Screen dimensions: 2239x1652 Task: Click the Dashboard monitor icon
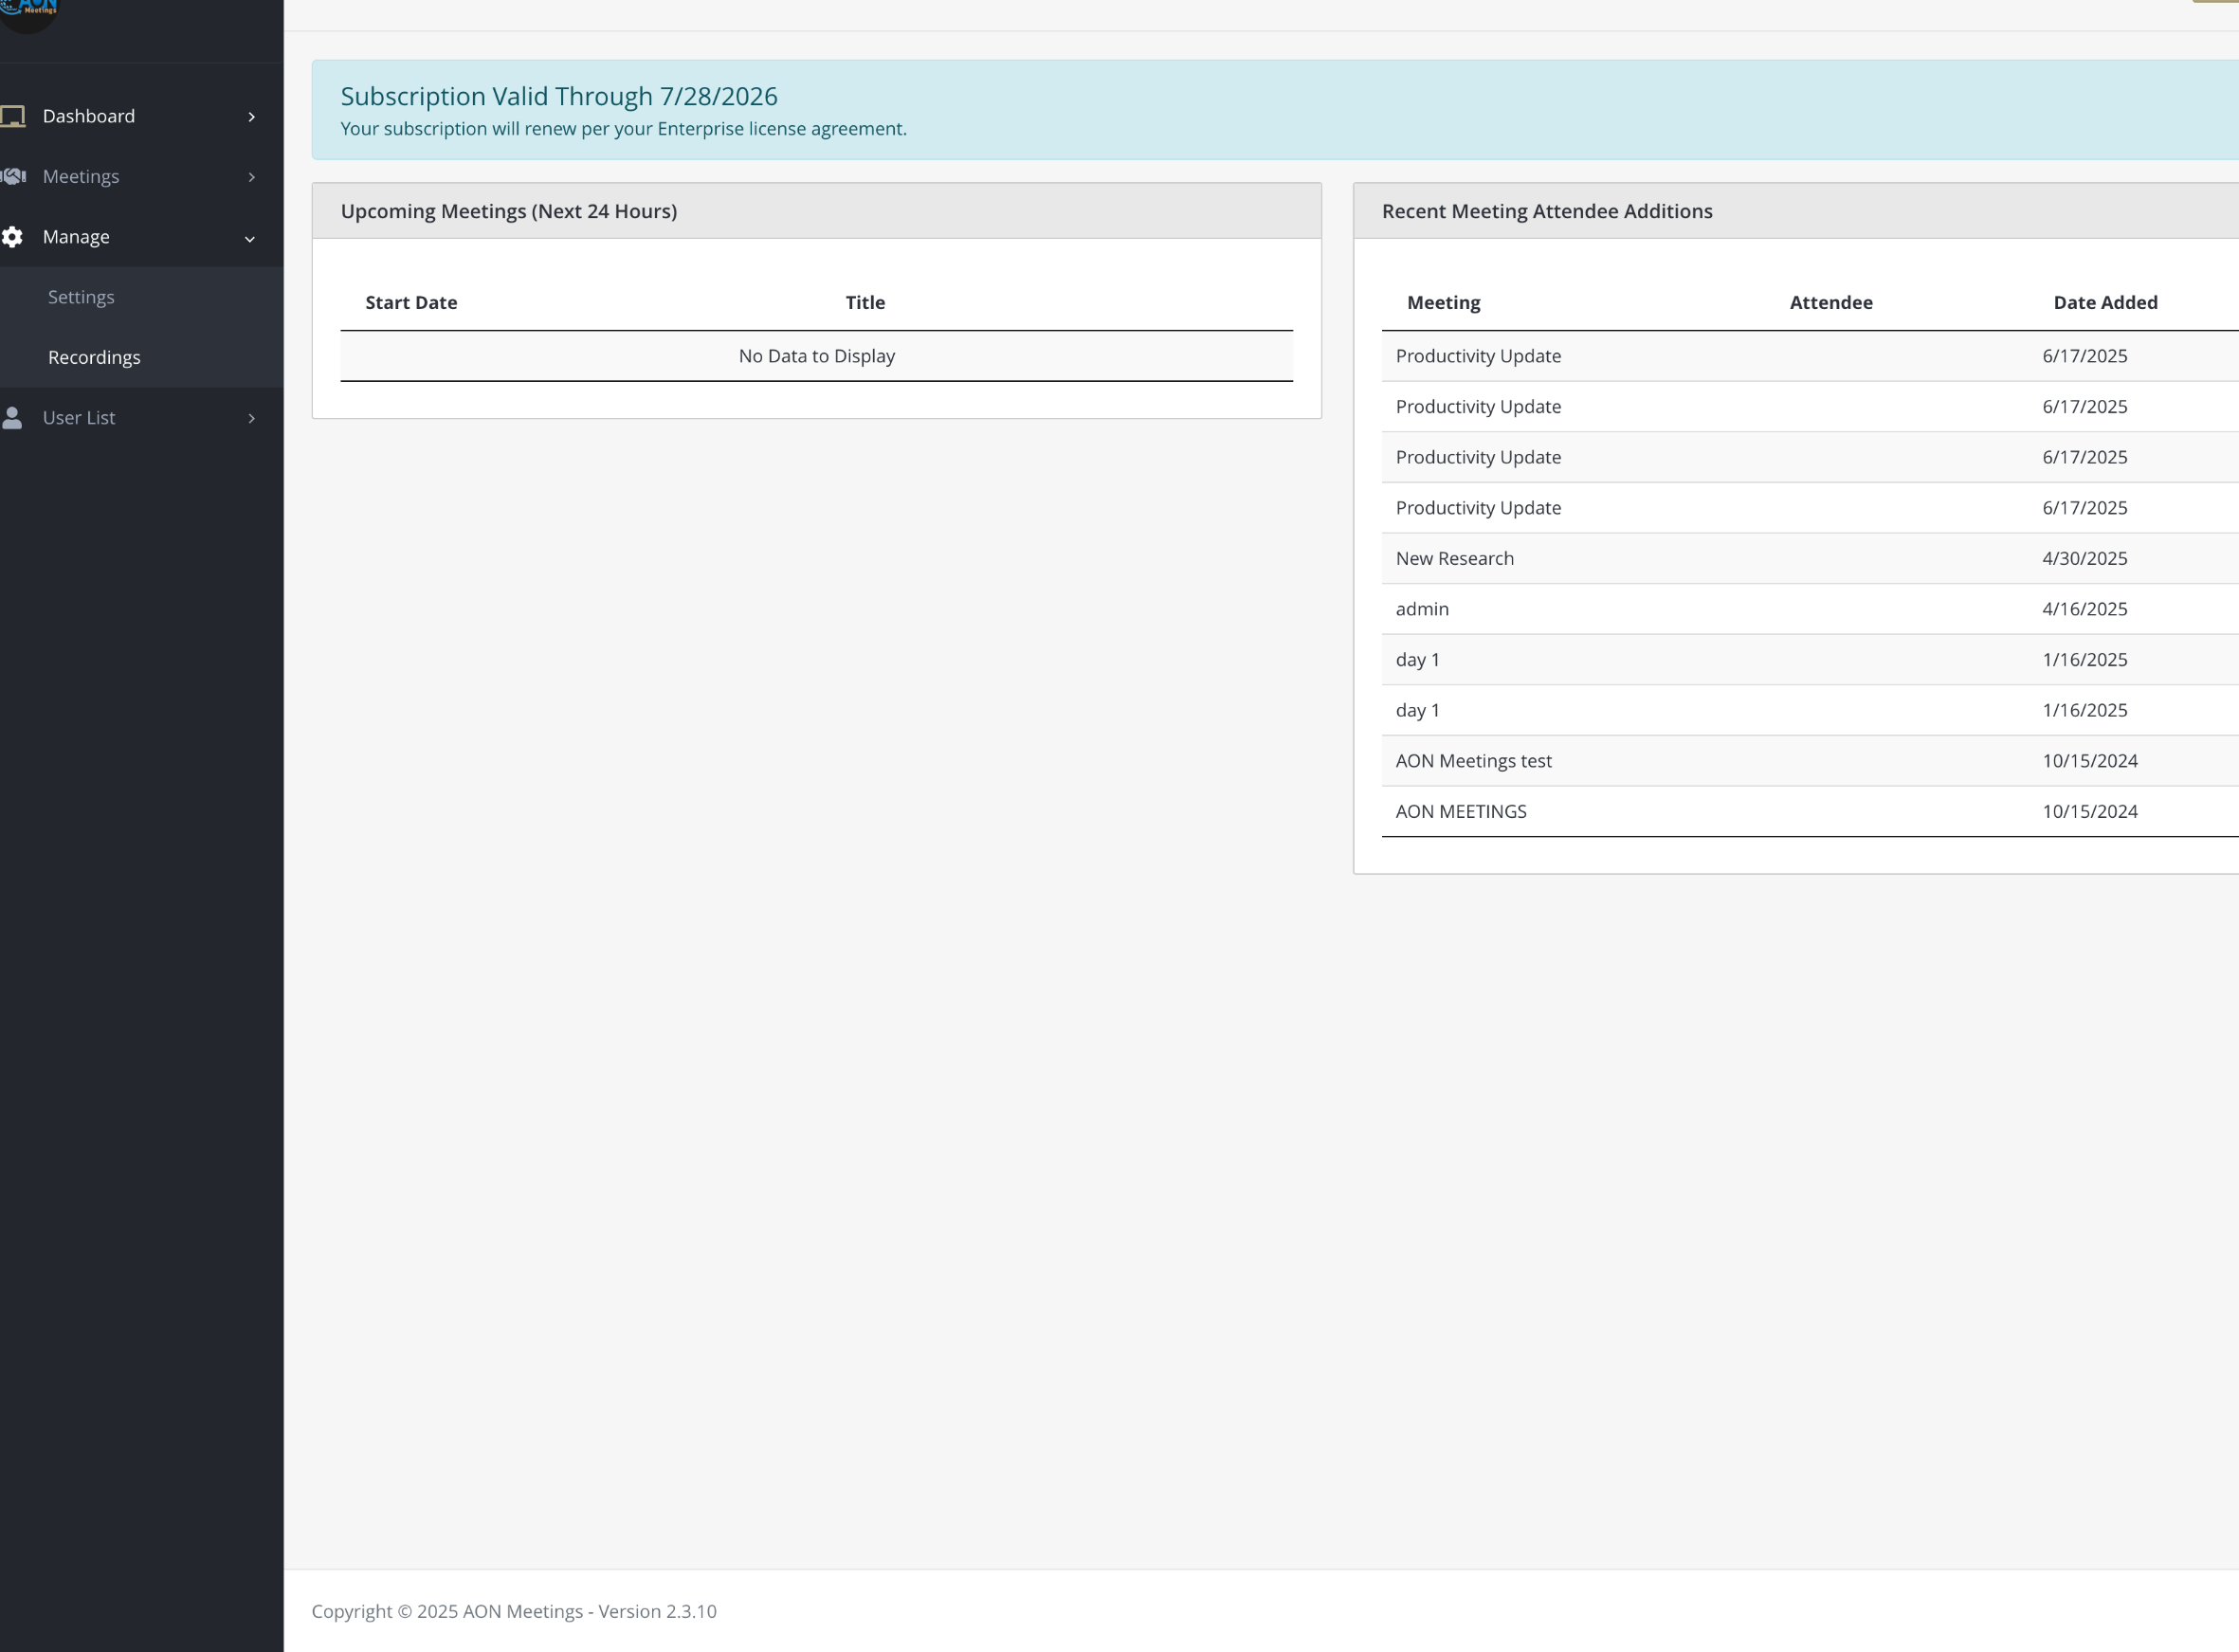coord(13,116)
